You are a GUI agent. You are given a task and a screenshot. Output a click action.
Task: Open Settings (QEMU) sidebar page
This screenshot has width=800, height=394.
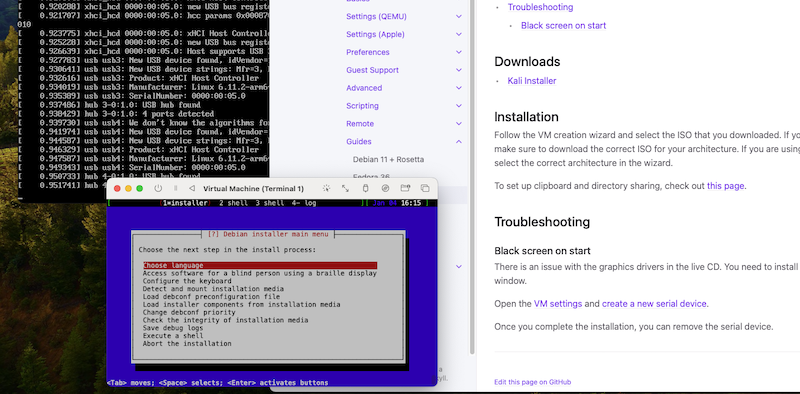coord(376,16)
